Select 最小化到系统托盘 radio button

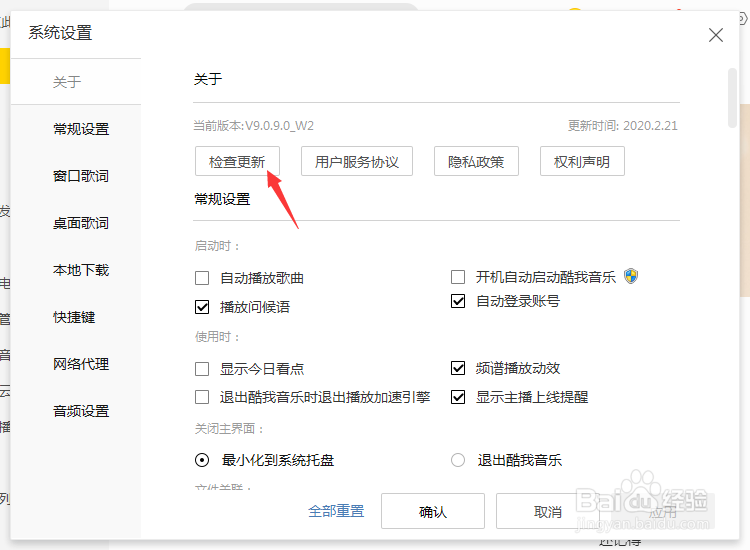pos(202,460)
